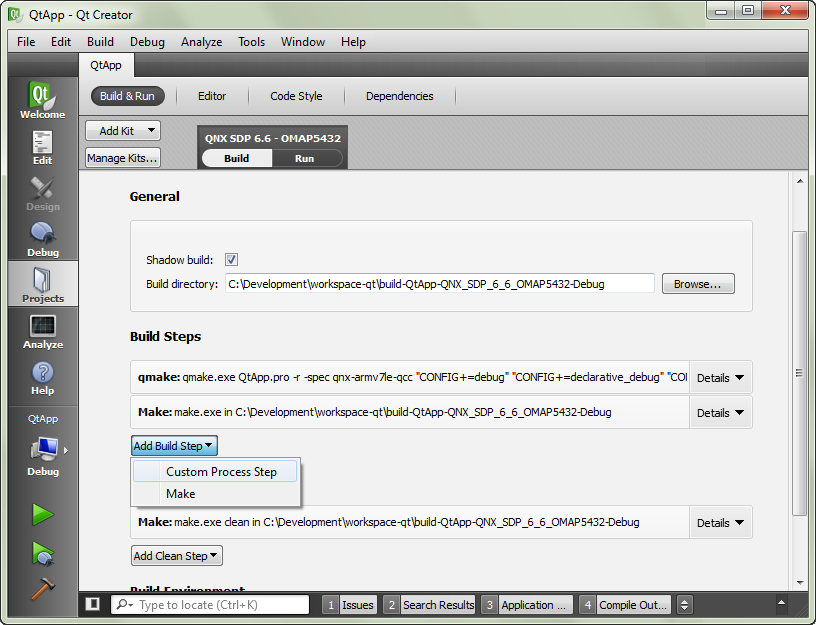The image size is (816, 625).
Task: Choose Custom Process Step from menu
Action: (221, 472)
